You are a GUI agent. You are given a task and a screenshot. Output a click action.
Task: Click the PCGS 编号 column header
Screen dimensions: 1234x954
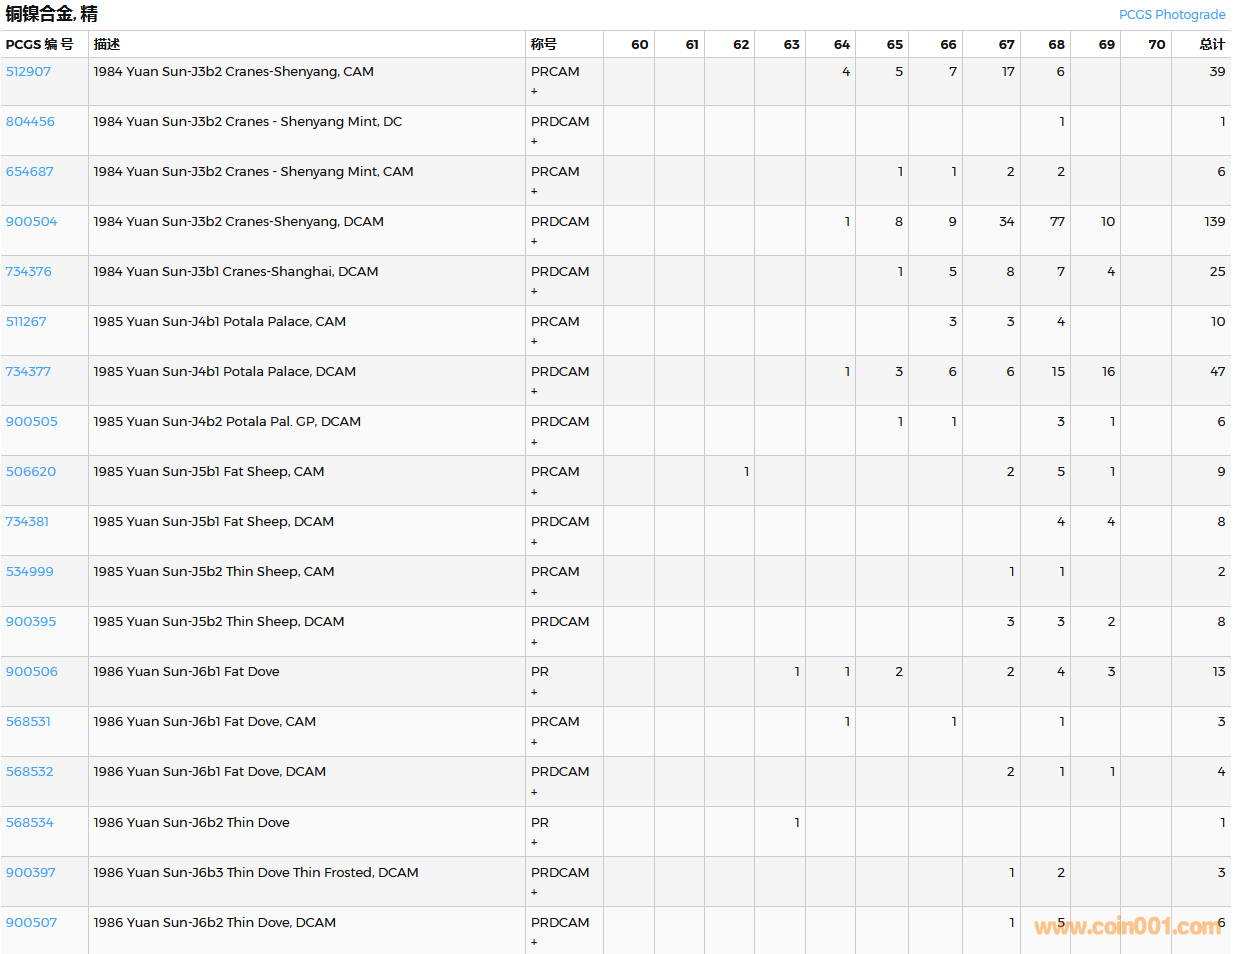pos(39,45)
